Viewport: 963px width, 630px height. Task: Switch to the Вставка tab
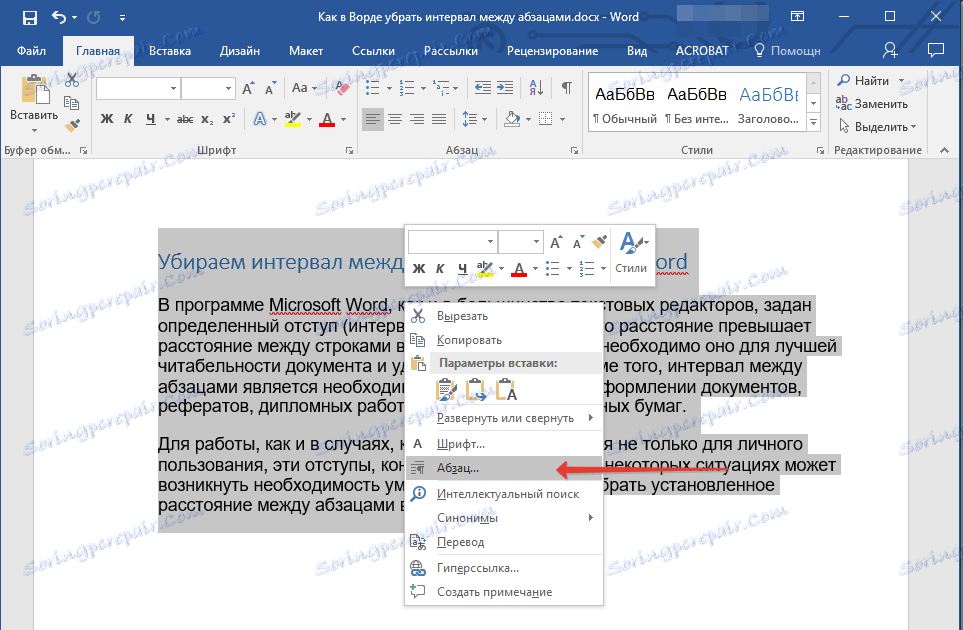click(170, 51)
